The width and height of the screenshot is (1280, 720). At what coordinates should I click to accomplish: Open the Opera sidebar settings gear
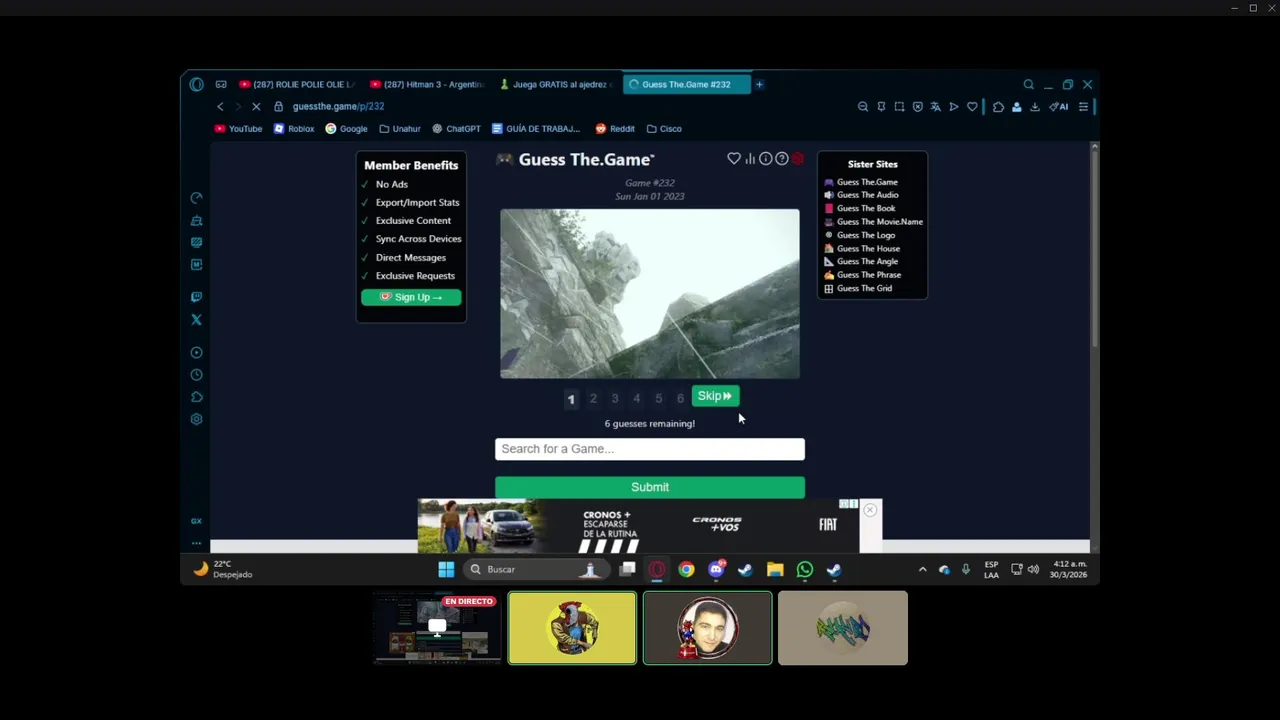(196, 419)
